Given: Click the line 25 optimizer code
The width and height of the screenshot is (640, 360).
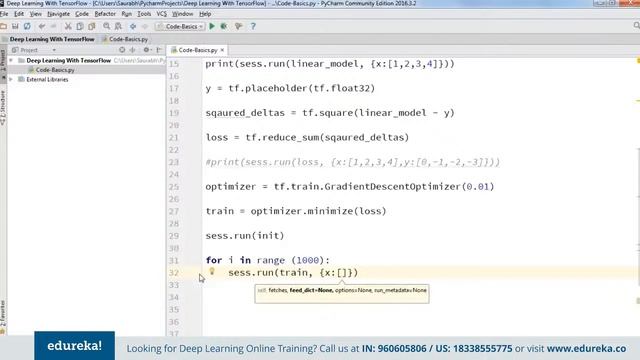Looking at the screenshot, I should [x=350, y=187].
